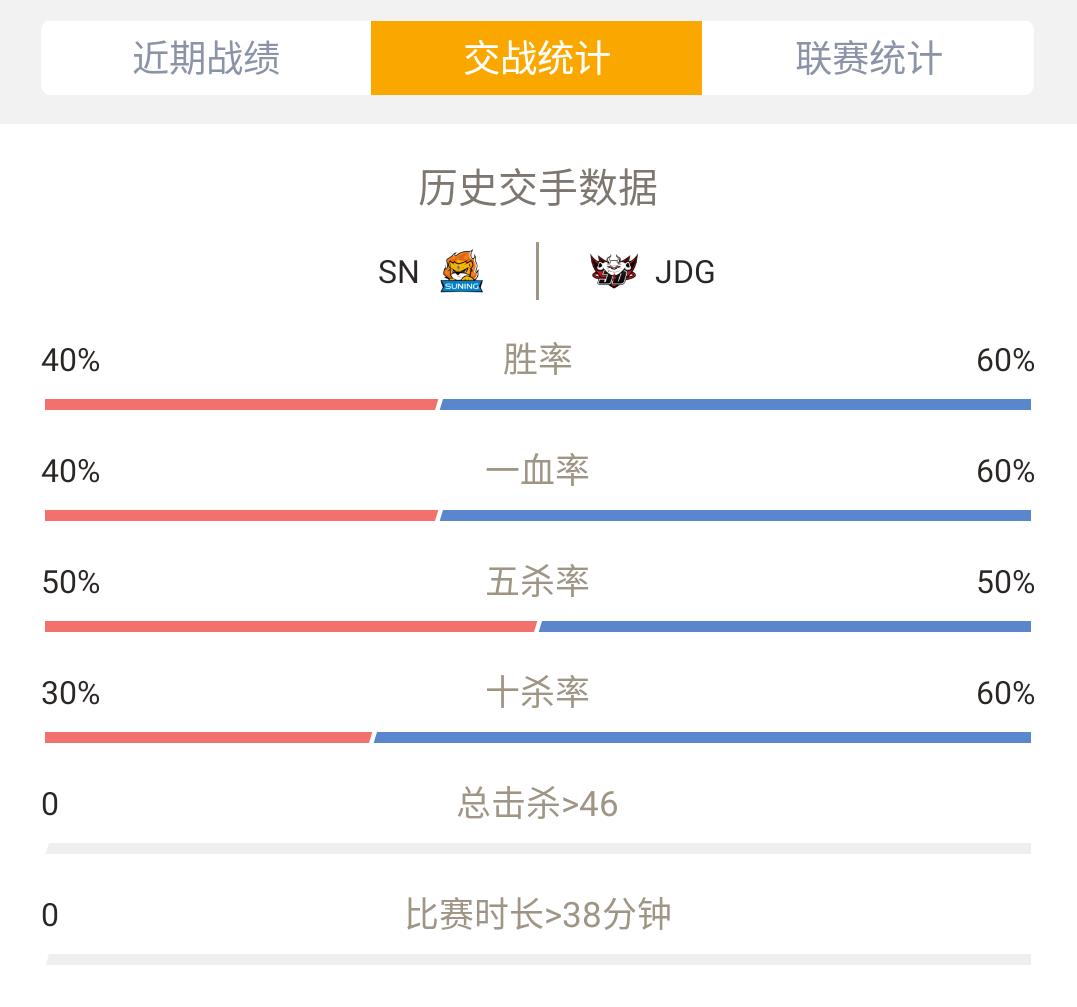
Task: Open the 近期战绩 tab
Action: (x=206, y=58)
